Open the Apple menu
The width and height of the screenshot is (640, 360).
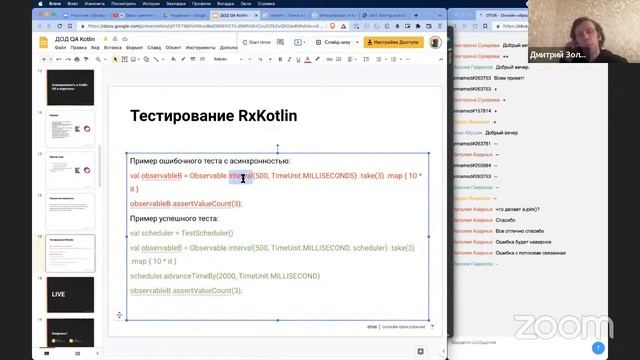pyautogui.click(x=40, y=4)
